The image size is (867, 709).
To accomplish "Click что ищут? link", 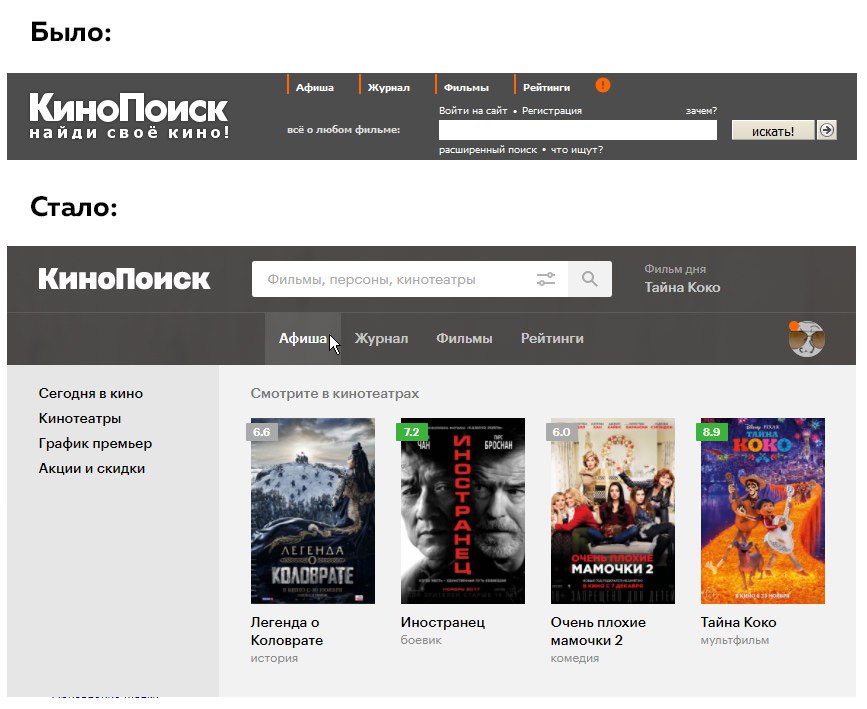I will click(577, 150).
